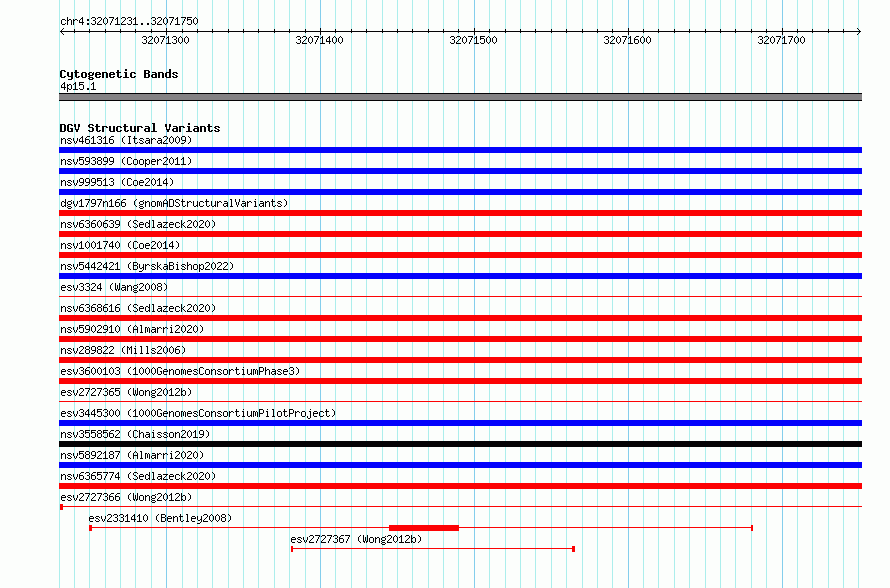Click red bar under nsv6365774
This screenshot has width=890, height=588.
[x=460, y=486]
